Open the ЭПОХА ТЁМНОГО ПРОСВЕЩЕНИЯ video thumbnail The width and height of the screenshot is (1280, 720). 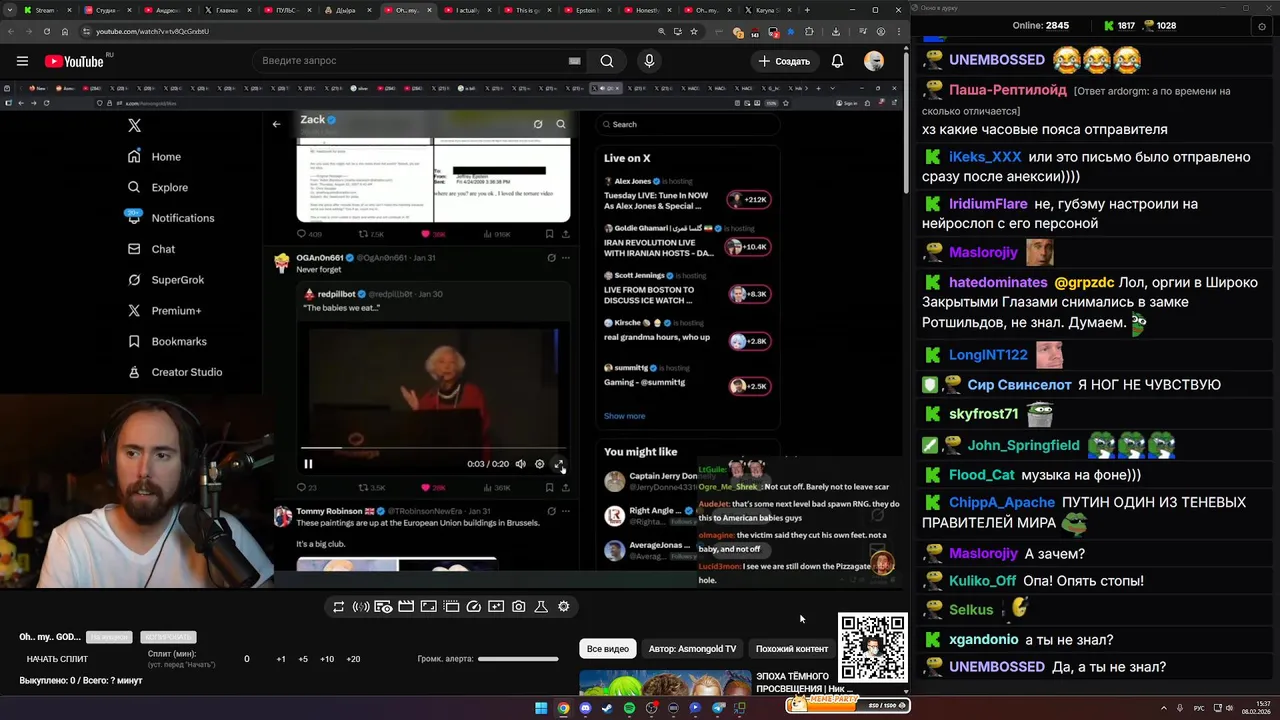click(x=665, y=683)
